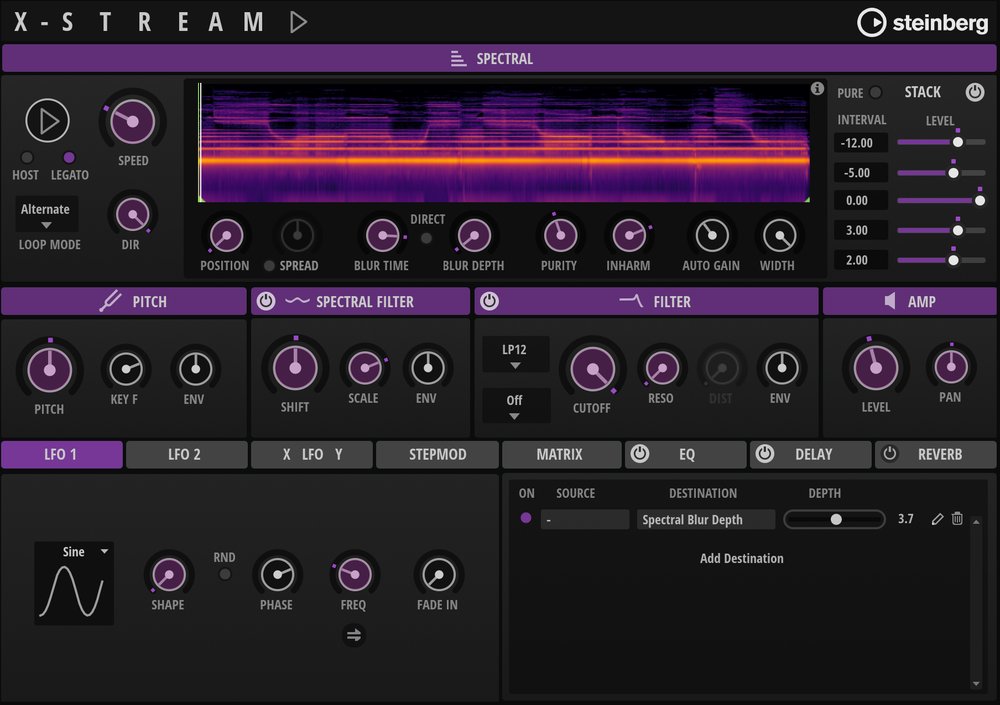Click the pencil edit icon in the modulation row
Screen dimensions: 1000x705
[x=937, y=519]
